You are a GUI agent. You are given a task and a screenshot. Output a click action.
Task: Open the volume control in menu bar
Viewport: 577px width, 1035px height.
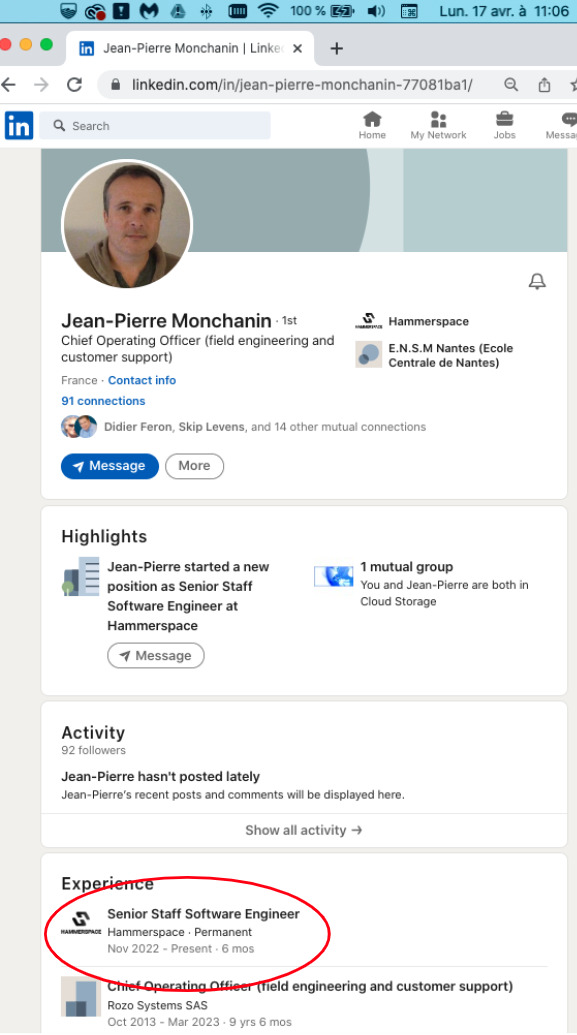point(376,11)
